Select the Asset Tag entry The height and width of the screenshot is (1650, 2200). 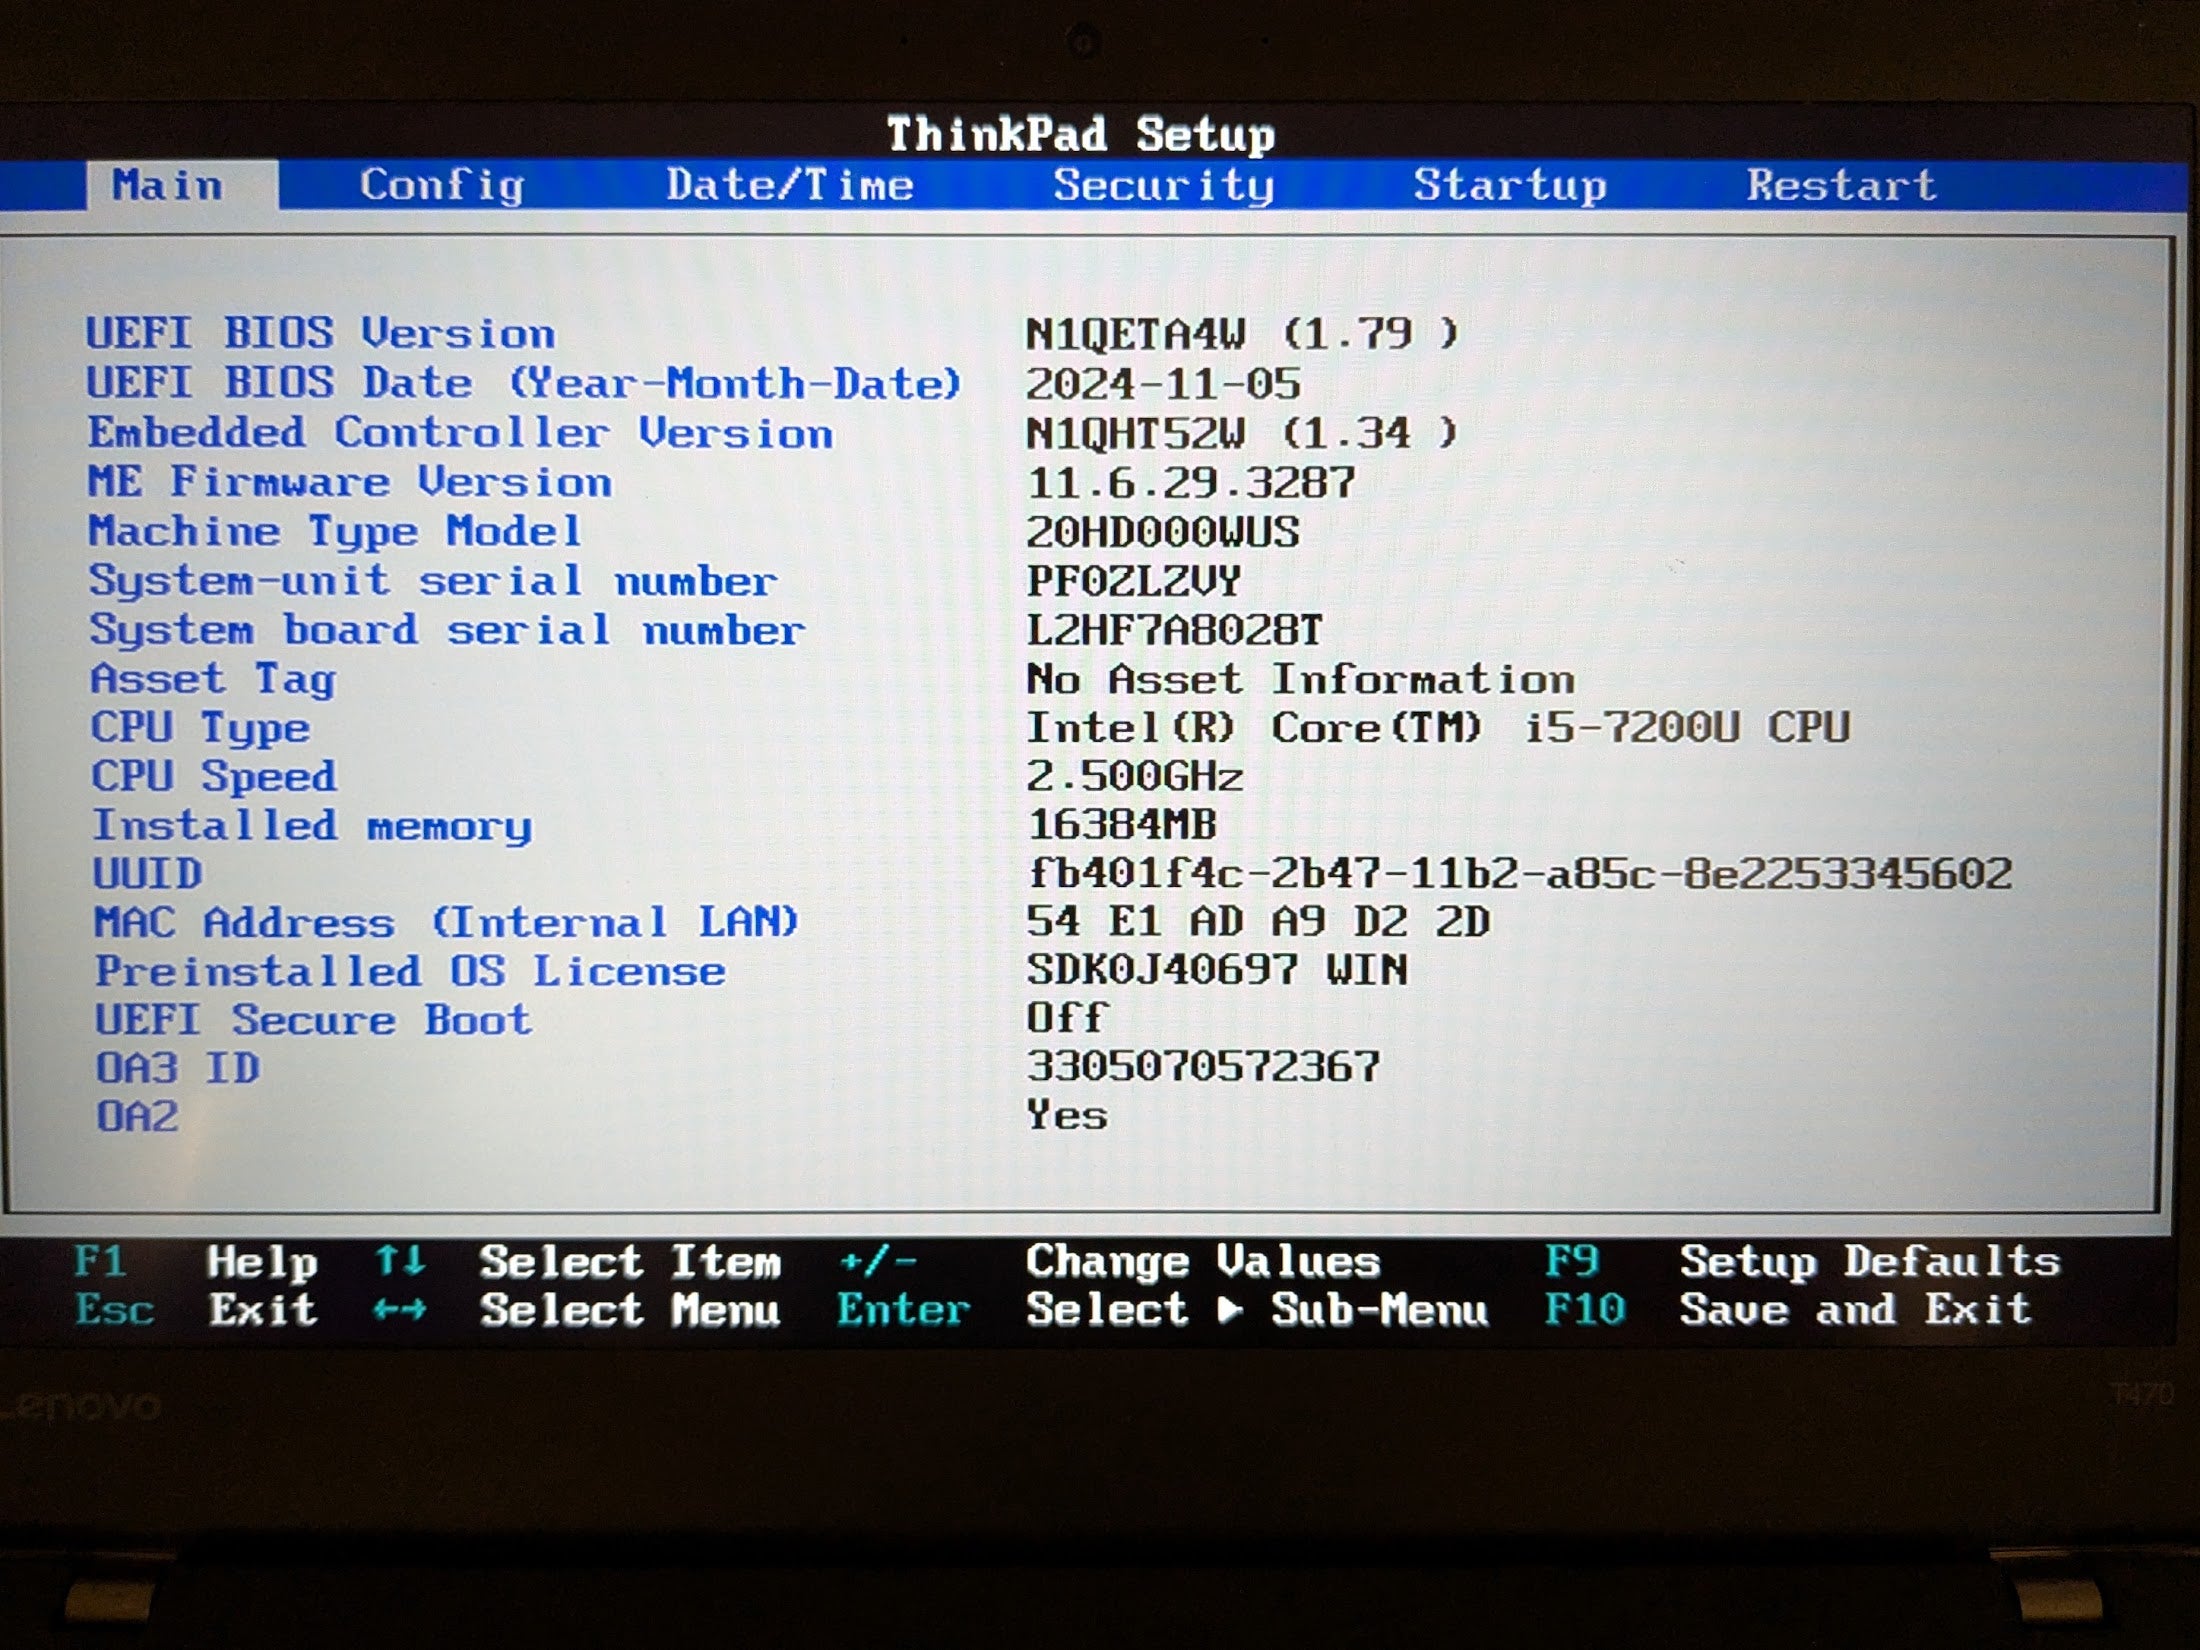213,679
